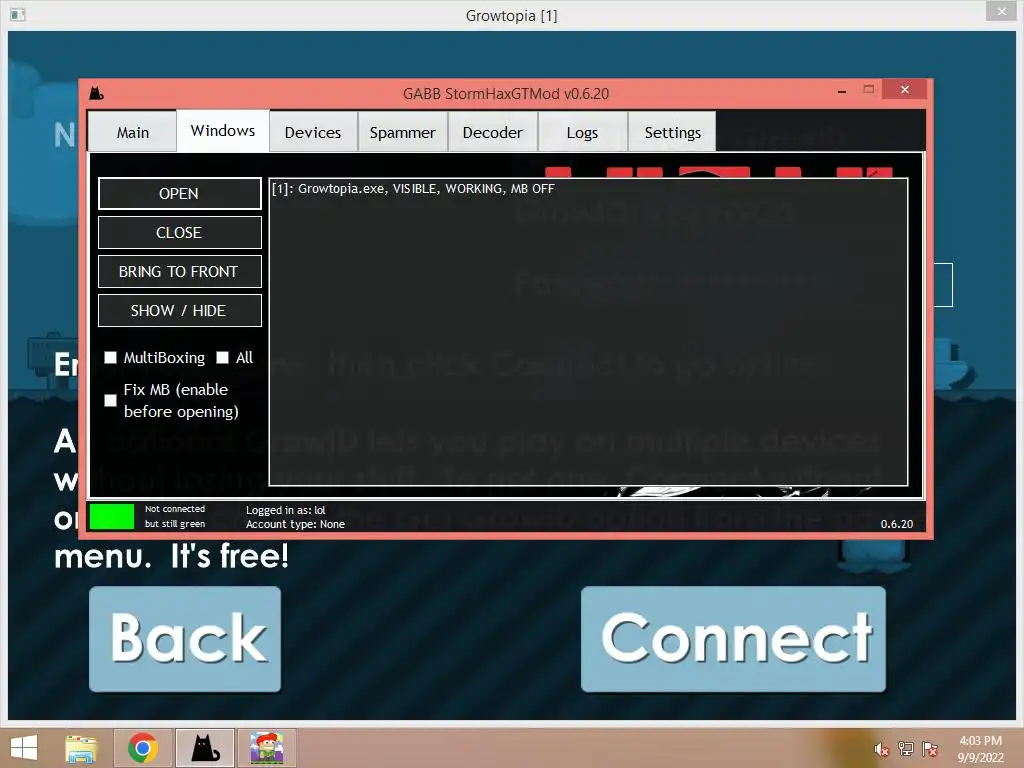Viewport: 1024px width, 768px height.
Task: Select the Growtopia.exe entry in window list
Action: pos(413,189)
